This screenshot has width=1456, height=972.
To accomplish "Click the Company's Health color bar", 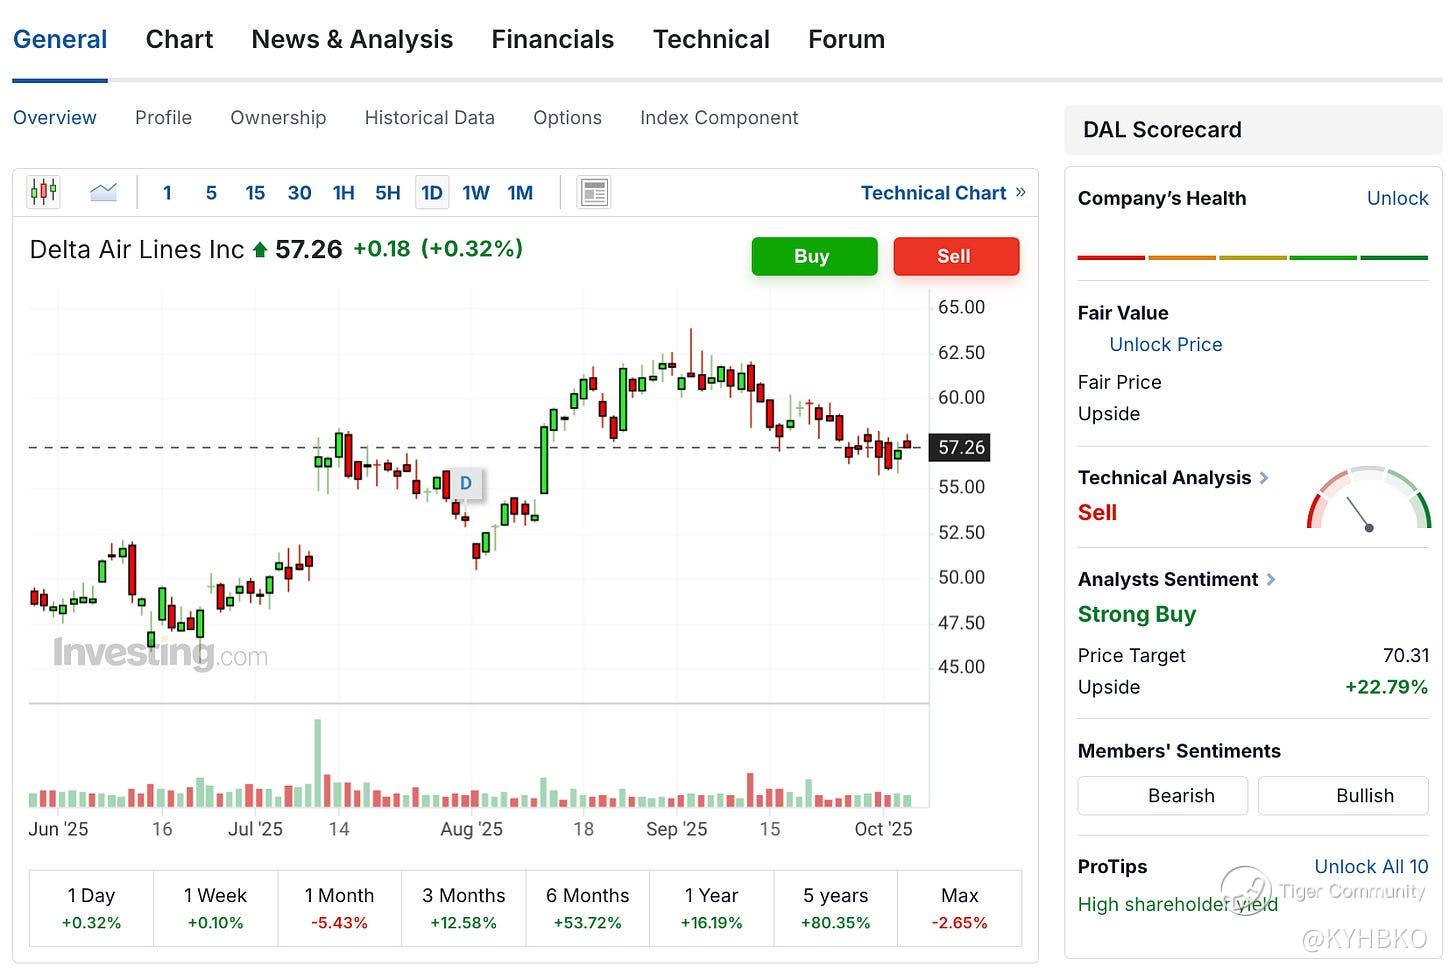I will pos(1253,258).
